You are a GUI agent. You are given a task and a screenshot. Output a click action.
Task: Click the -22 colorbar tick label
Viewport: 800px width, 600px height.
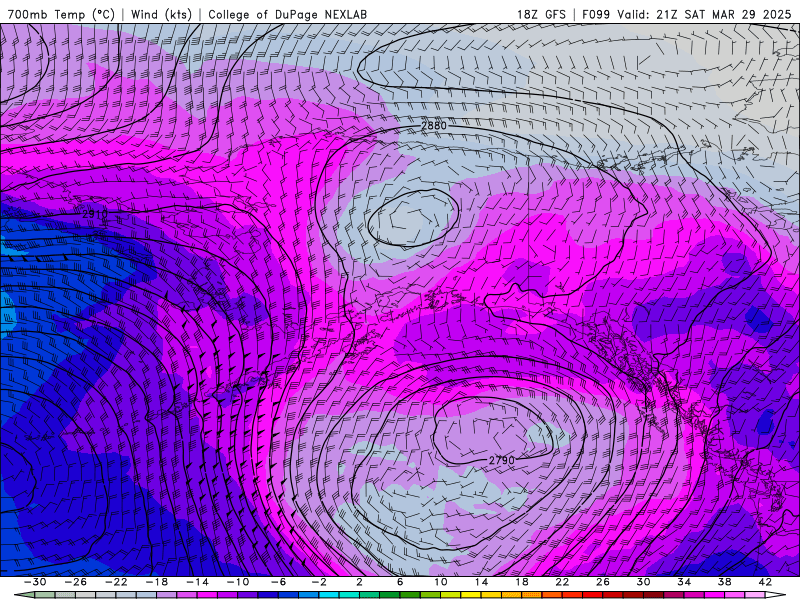(116, 582)
